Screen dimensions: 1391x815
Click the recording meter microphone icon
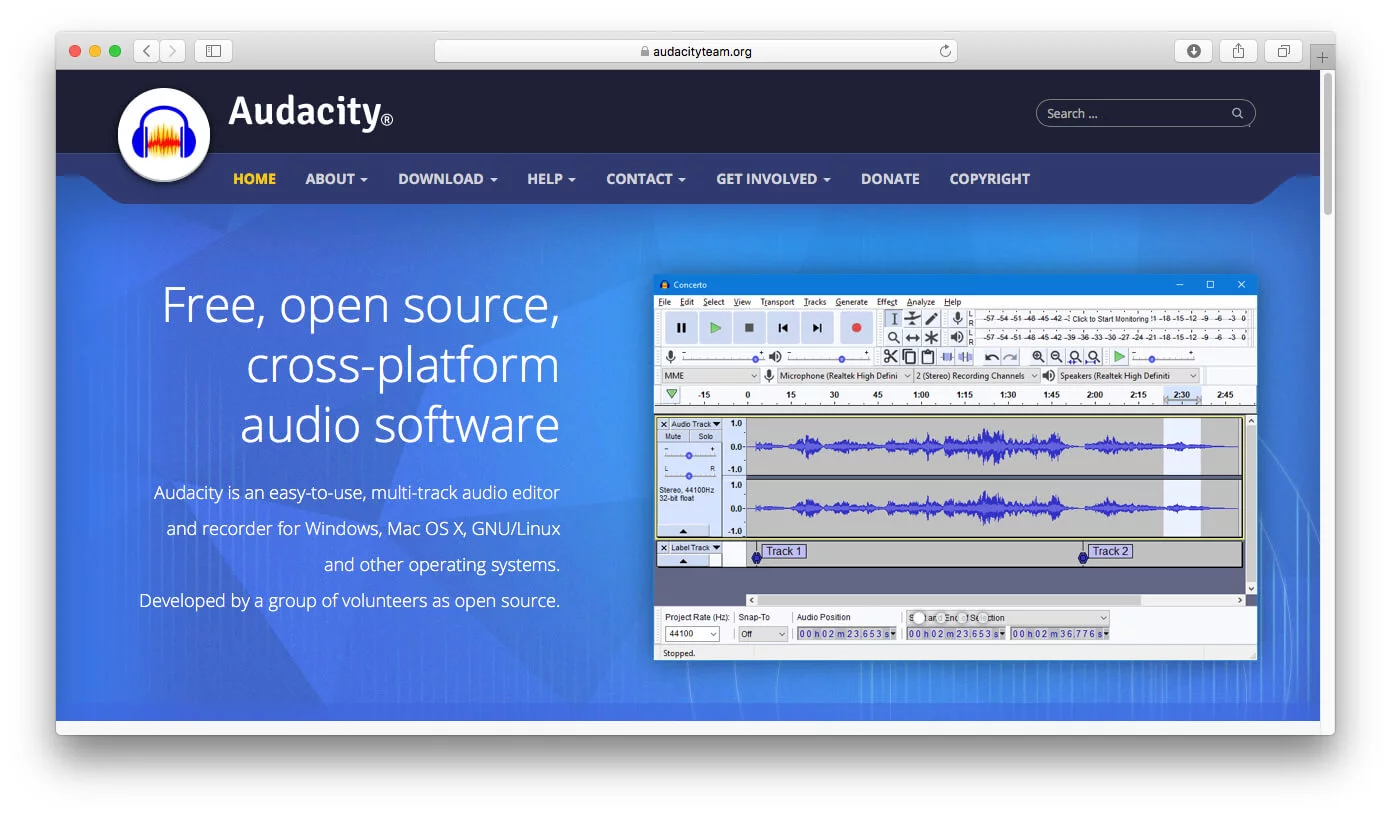(x=957, y=318)
